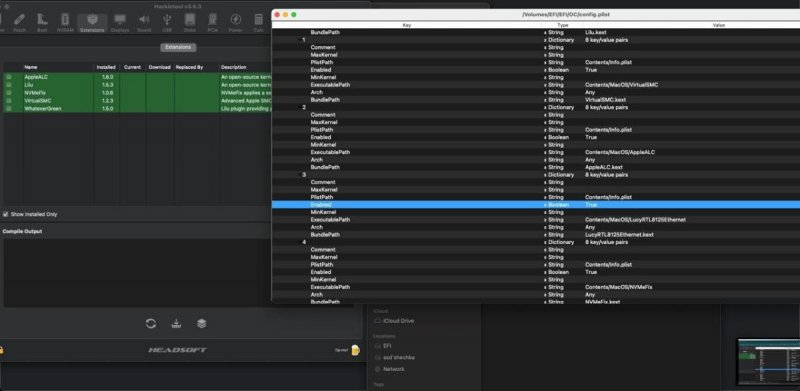Select Network in the Finder sidebar
The width and height of the screenshot is (800, 391).
click(x=389, y=369)
